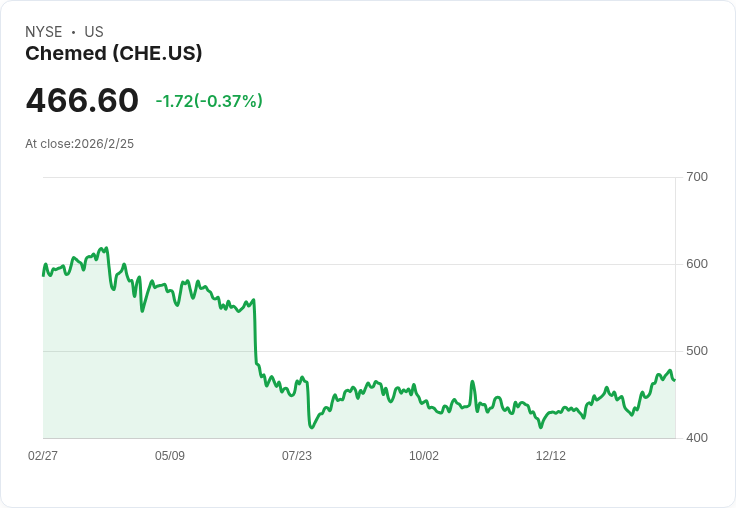Click the 400 price axis label
736x508 pixels.
[x=697, y=438]
